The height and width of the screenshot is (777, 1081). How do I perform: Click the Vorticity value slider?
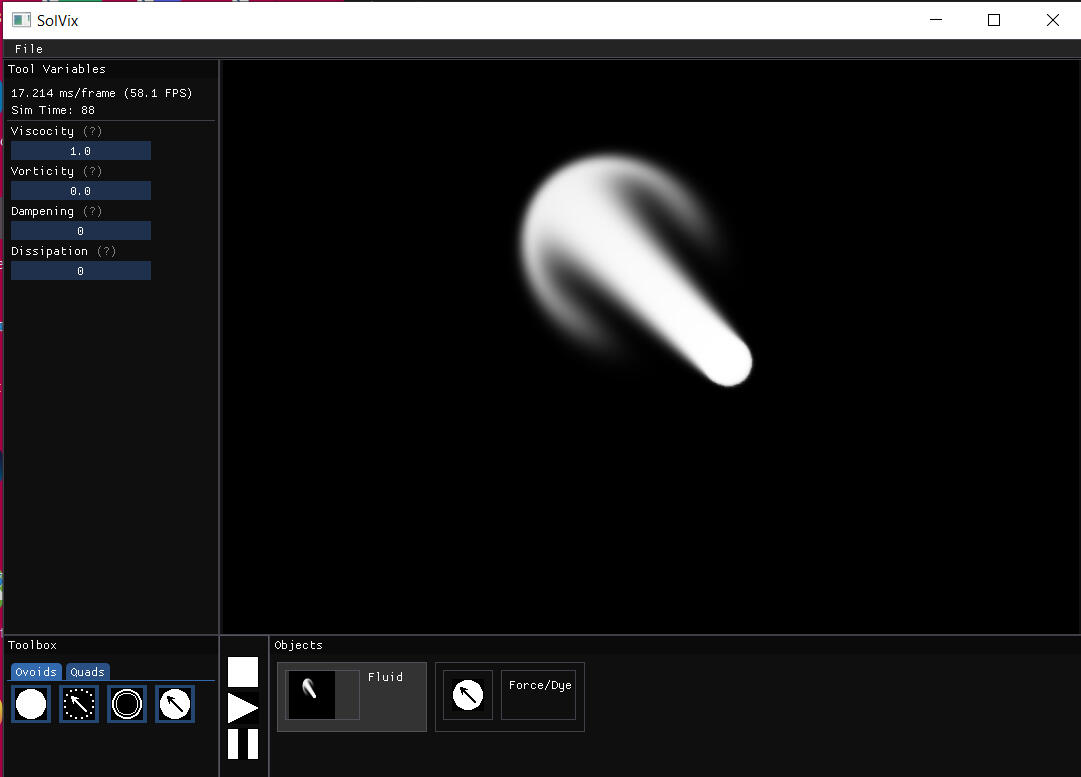click(x=81, y=191)
